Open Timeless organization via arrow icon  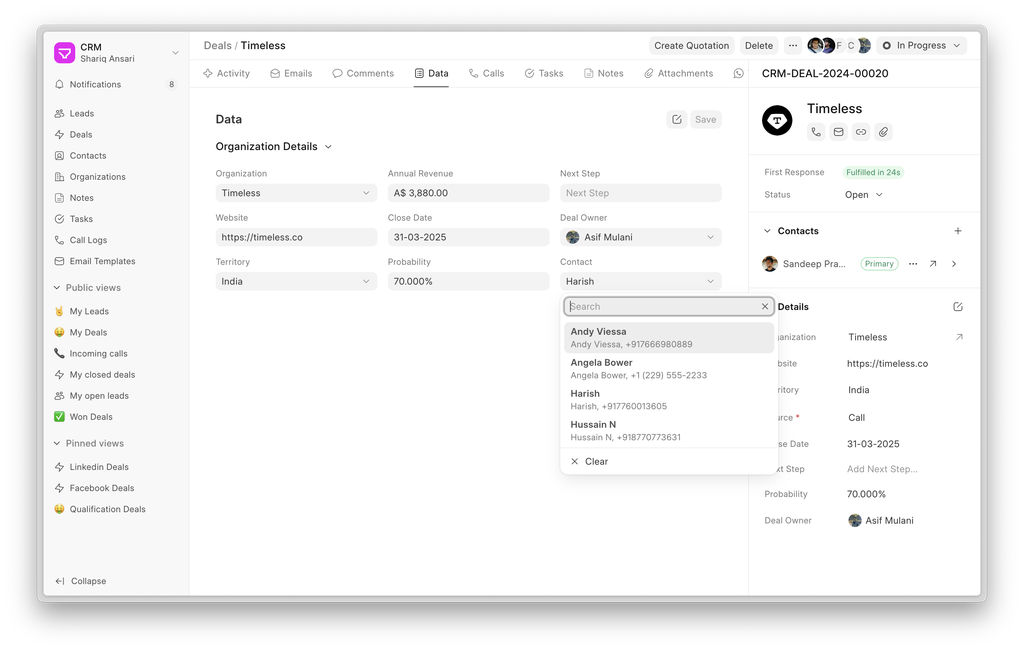(x=959, y=337)
